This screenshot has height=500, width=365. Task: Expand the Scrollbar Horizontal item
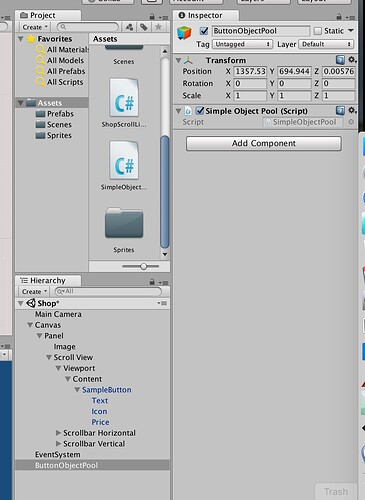click(58, 433)
